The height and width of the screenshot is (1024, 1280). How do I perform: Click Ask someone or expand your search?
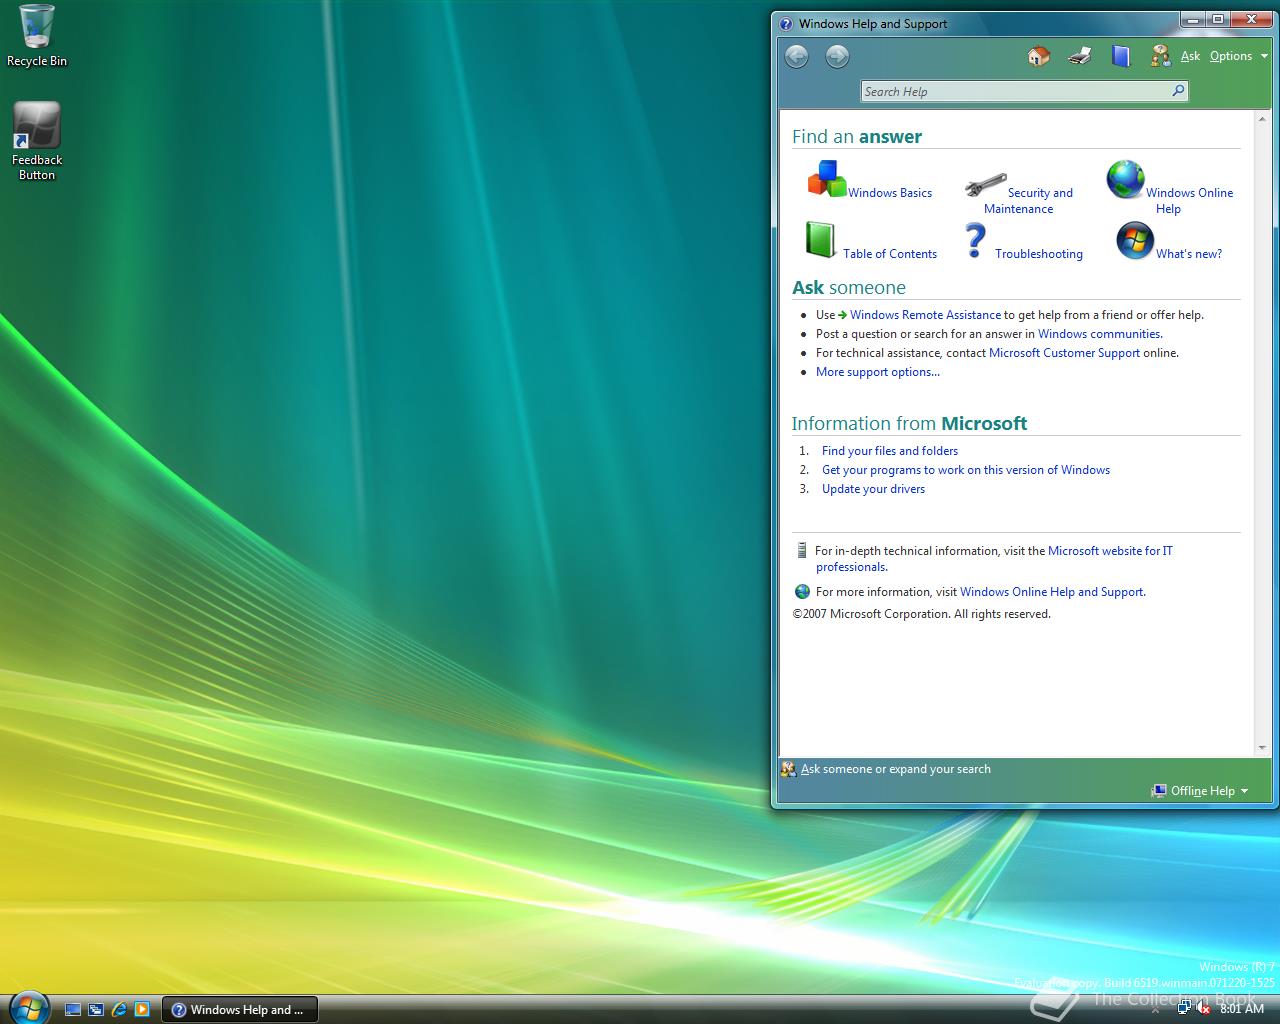coord(896,769)
